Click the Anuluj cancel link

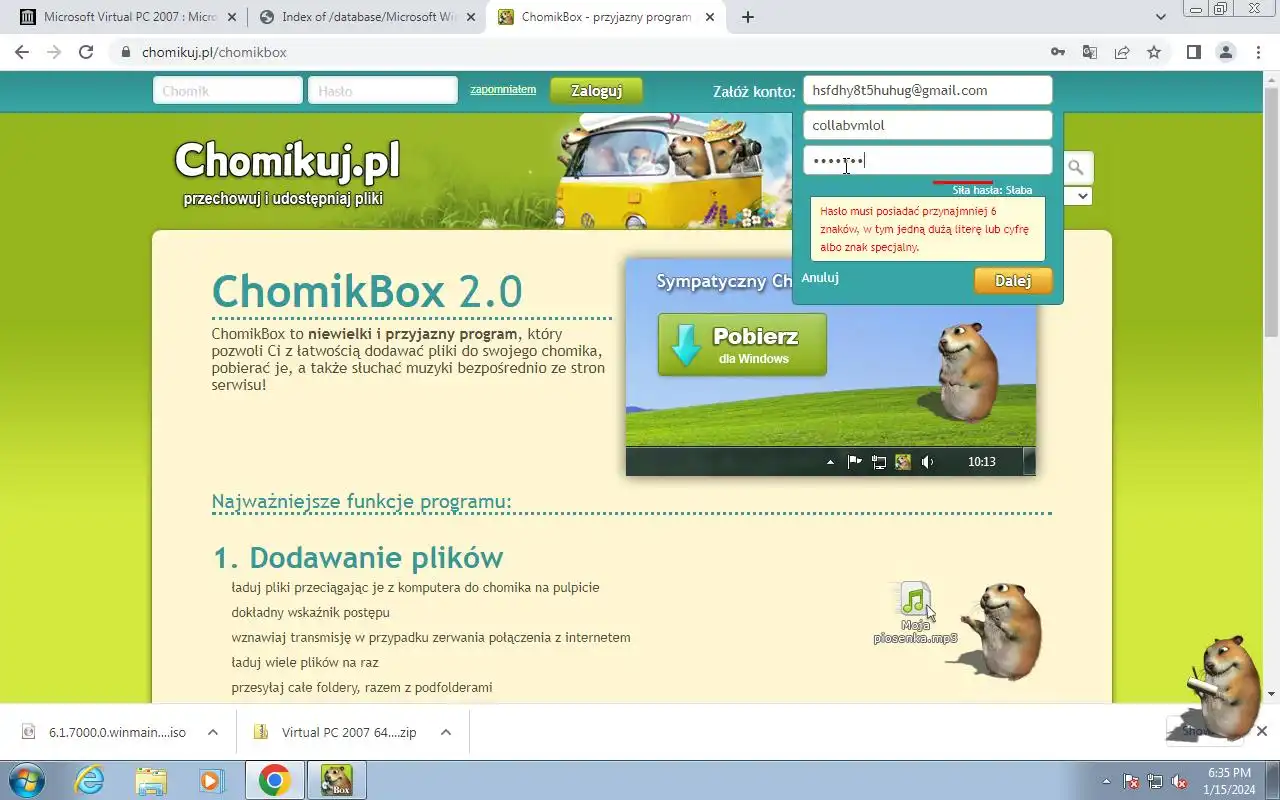pyautogui.click(x=820, y=278)
